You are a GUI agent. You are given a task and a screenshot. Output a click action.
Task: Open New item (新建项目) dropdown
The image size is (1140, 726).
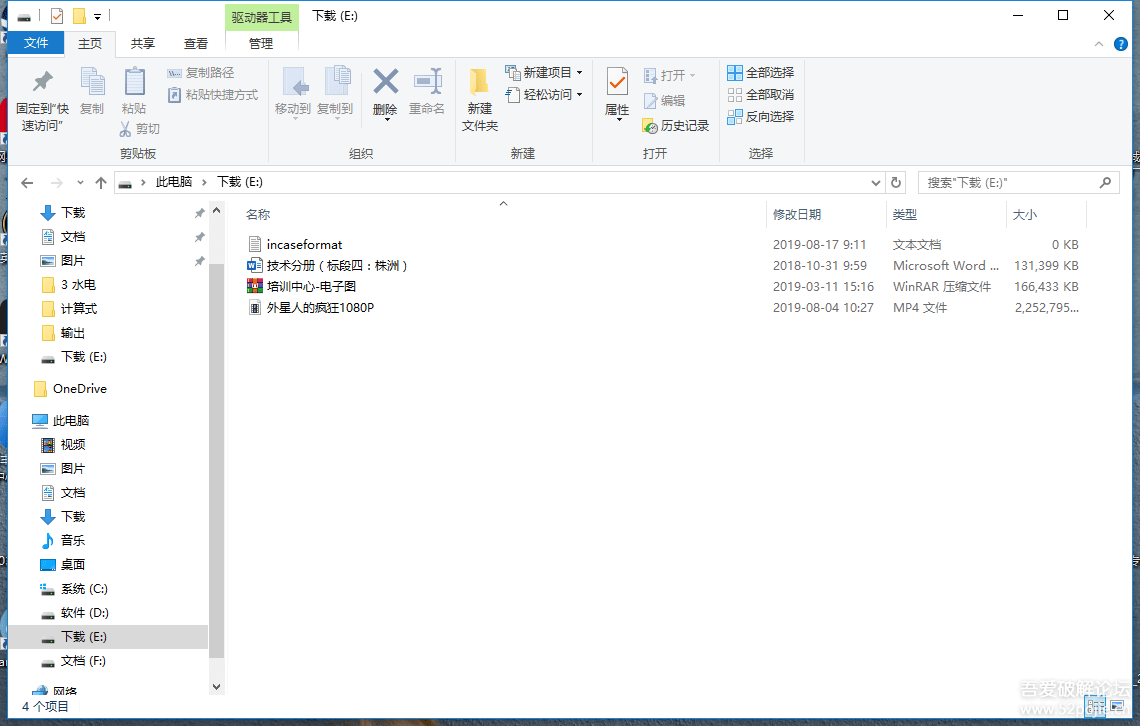coord(544,73)
